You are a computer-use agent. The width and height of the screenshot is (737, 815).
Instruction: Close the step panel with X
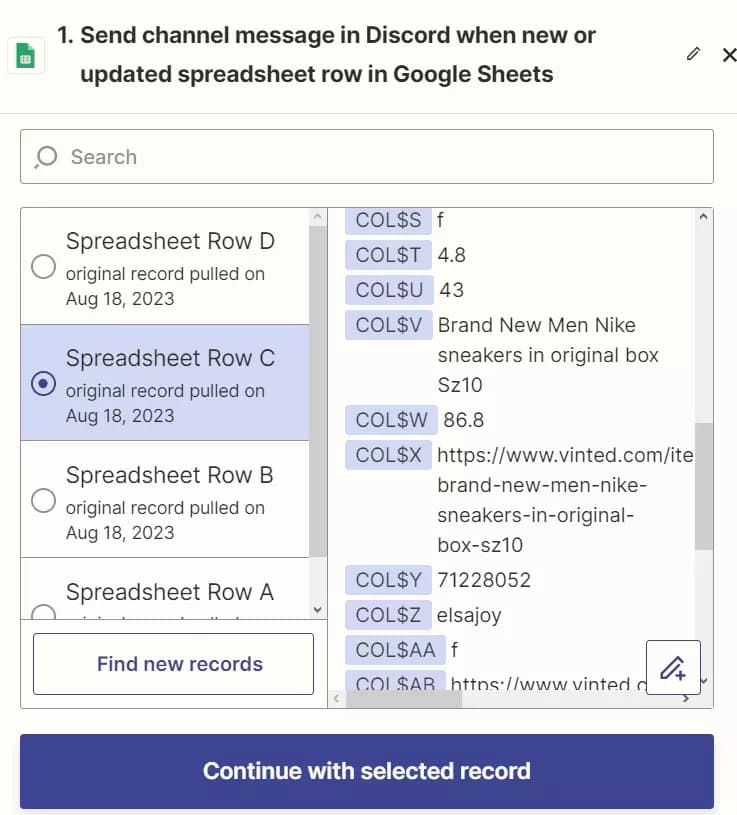[729, 54]
